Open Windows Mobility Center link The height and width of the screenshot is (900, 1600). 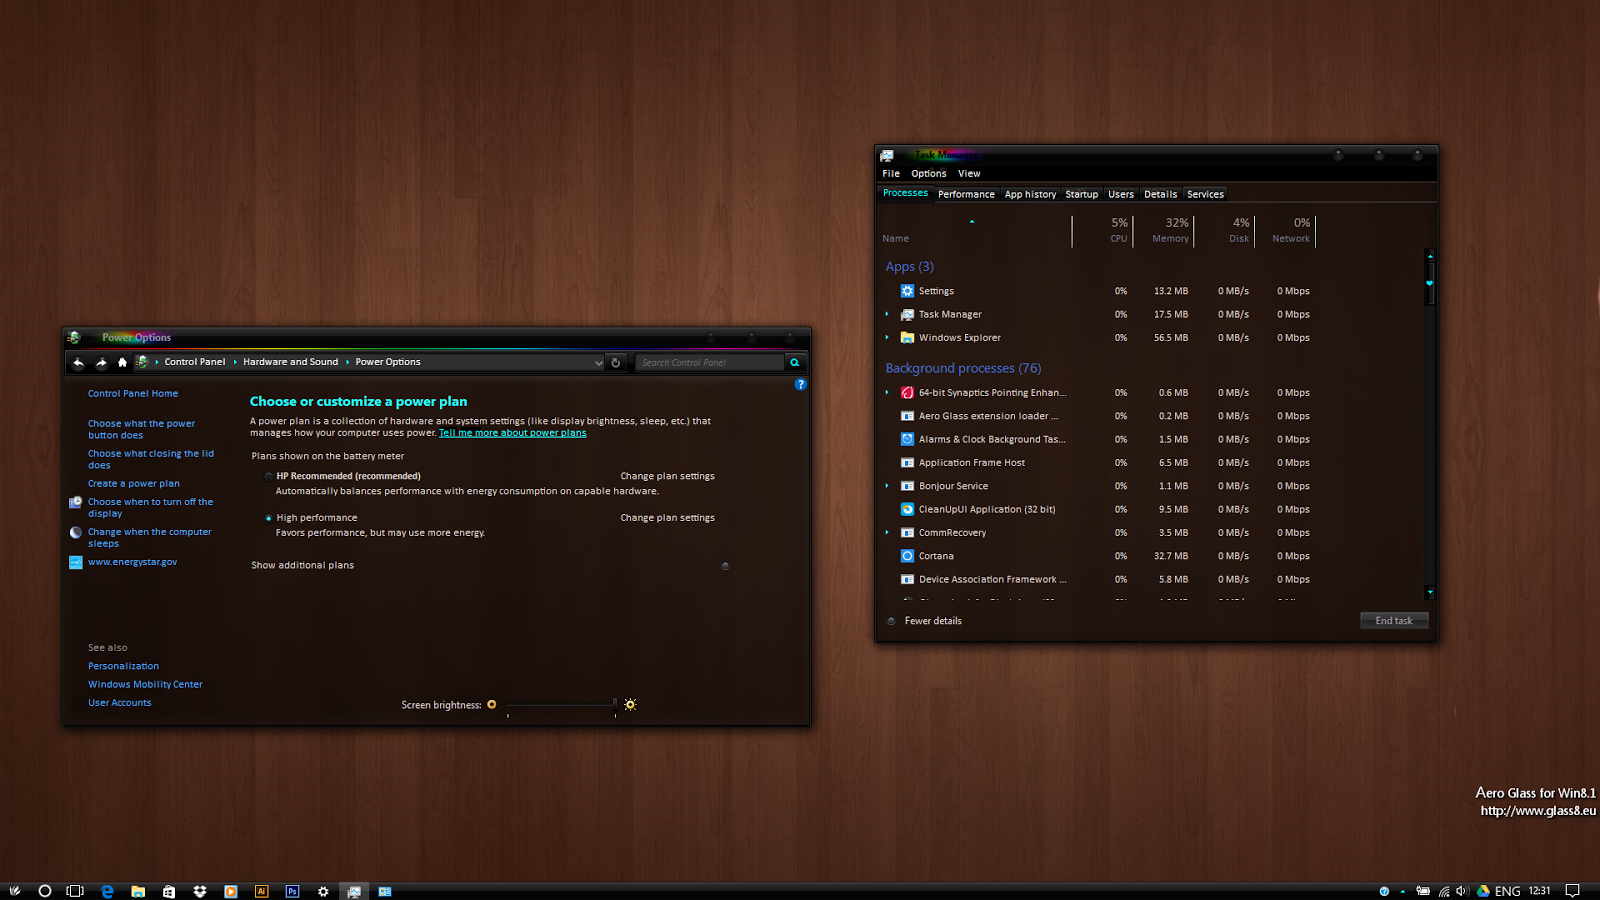tap(145, 685)
